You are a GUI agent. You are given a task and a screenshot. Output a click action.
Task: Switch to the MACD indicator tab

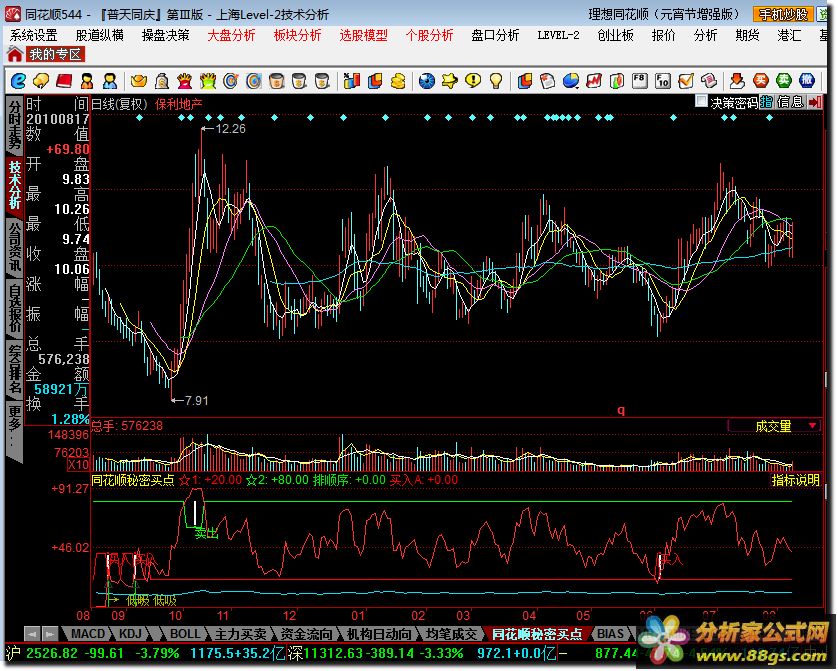tap(88, 634)
